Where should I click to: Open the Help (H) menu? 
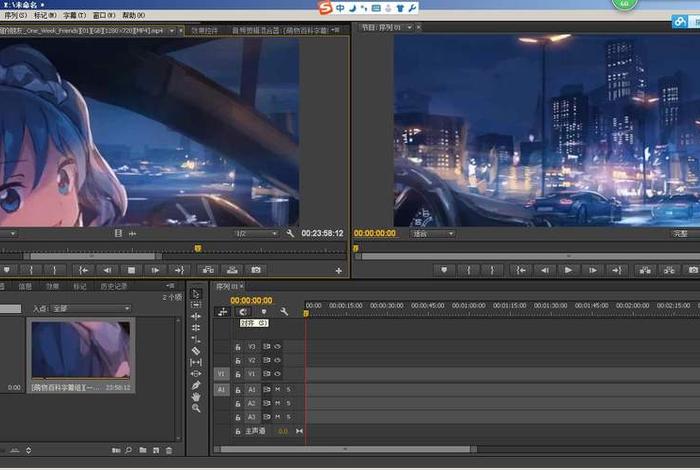133,15
